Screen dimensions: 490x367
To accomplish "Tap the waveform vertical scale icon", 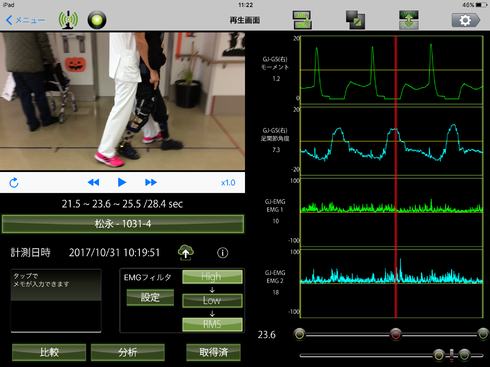I will (409, 20).
